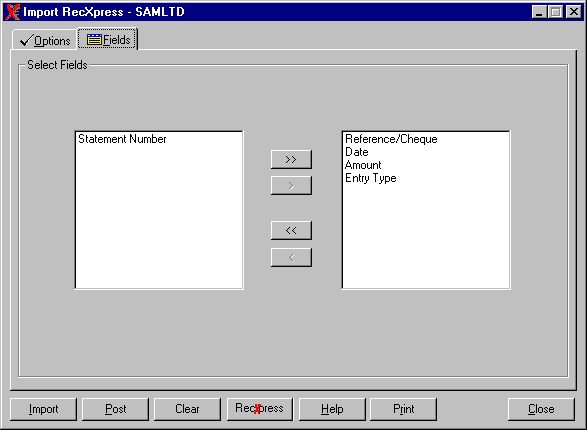Choose the Amount field in selected list
The image size is (587, 430).
(363, 165)
